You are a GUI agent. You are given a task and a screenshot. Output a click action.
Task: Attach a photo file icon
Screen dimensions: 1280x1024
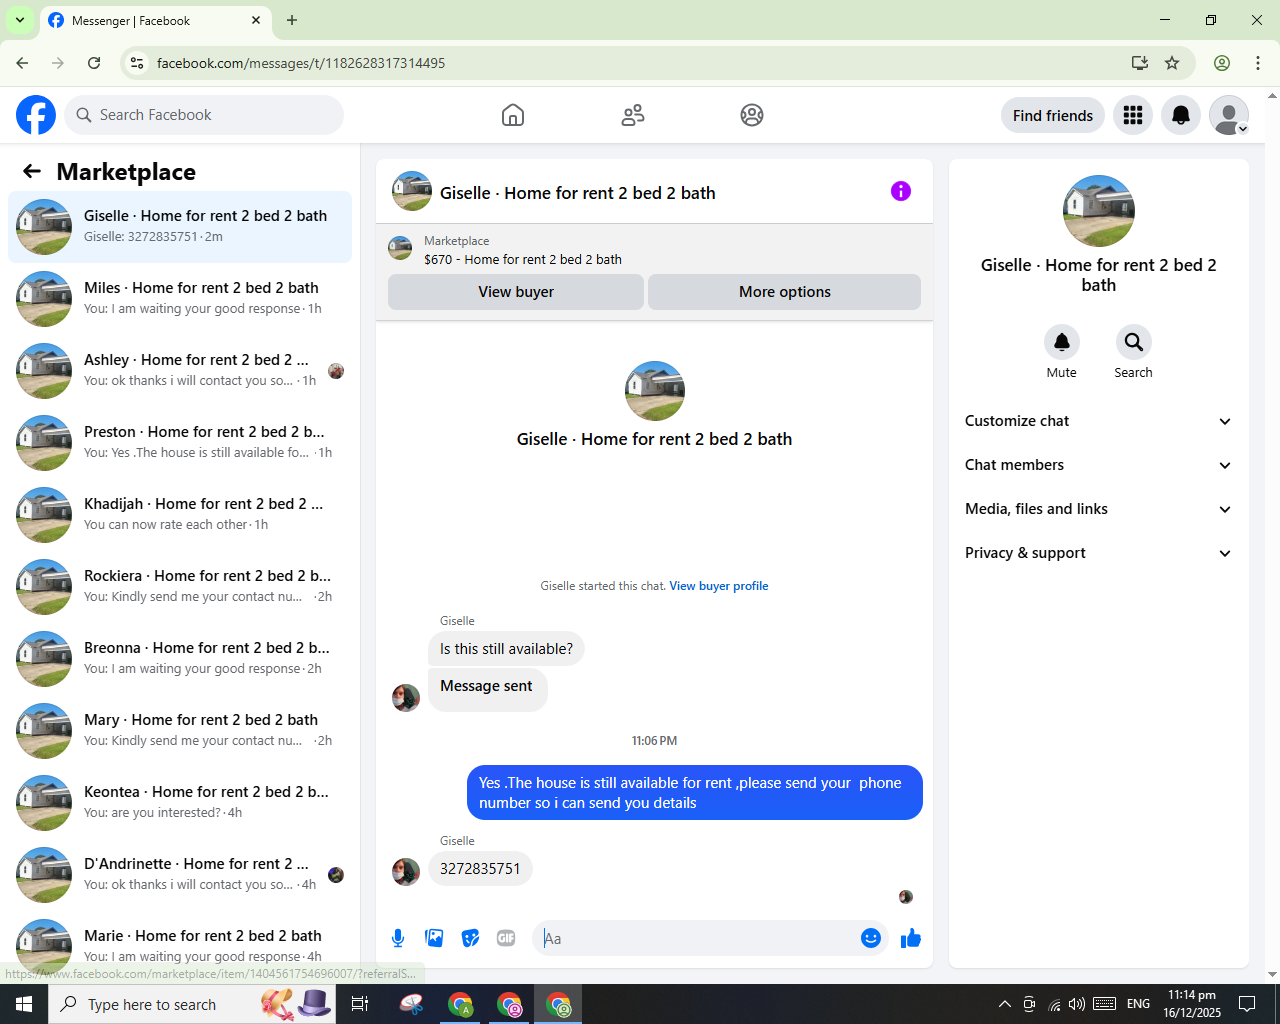click(x=434, y=938)
